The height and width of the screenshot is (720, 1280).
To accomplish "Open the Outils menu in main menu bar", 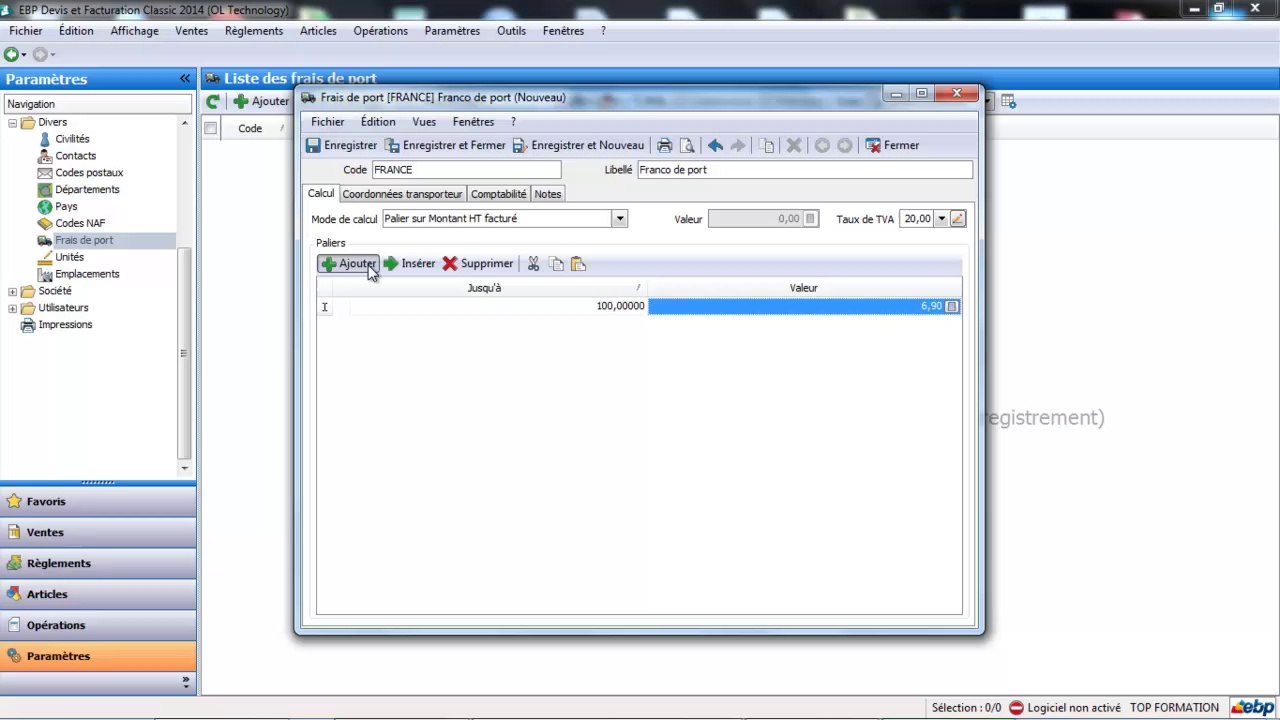I will coord(511,31).
